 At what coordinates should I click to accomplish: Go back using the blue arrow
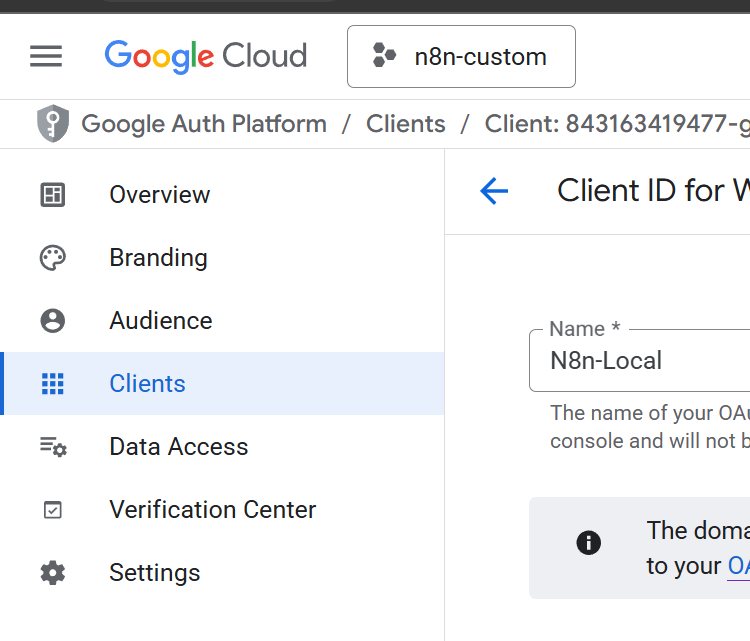[x=494, y=191]
